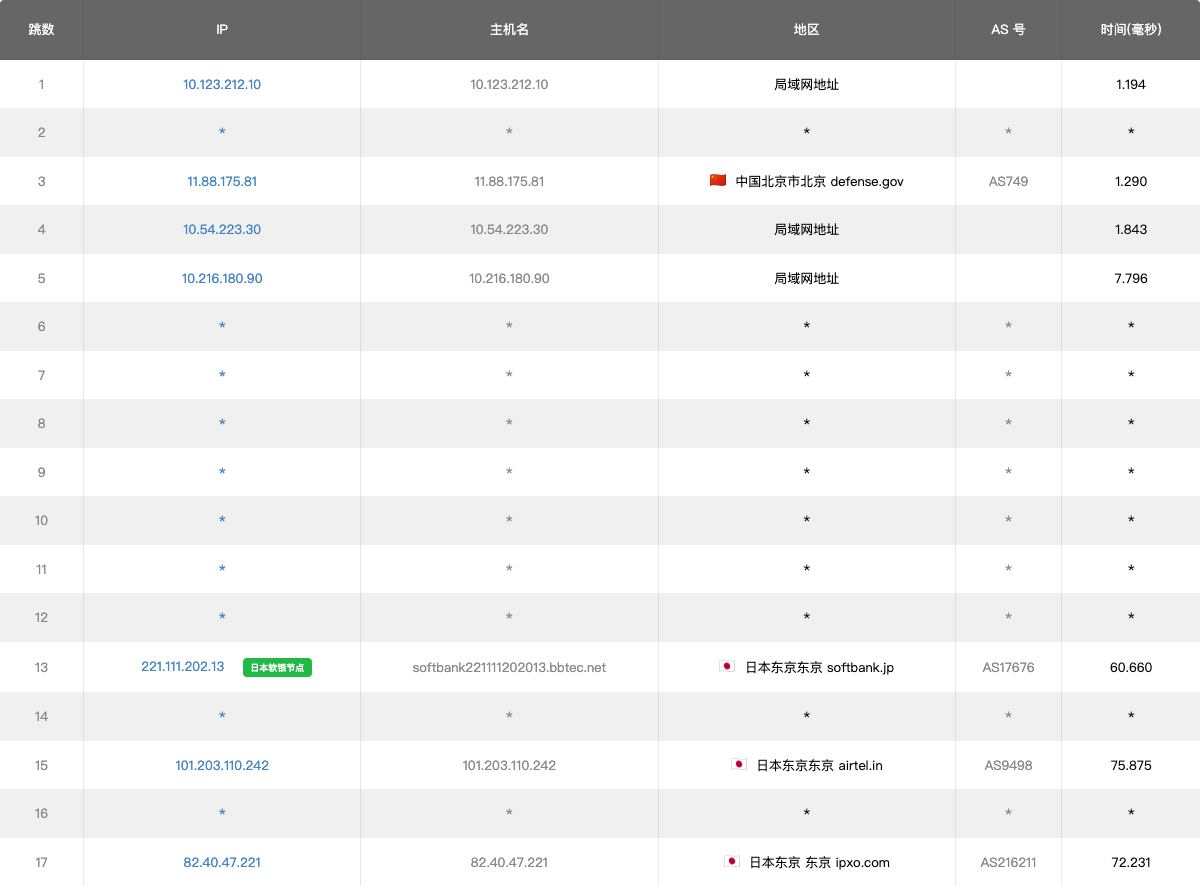The height and width of the screenshot is (886, 1200).
Task: Click the Japan flag beside ipxo.com
Action: (732, 862)
